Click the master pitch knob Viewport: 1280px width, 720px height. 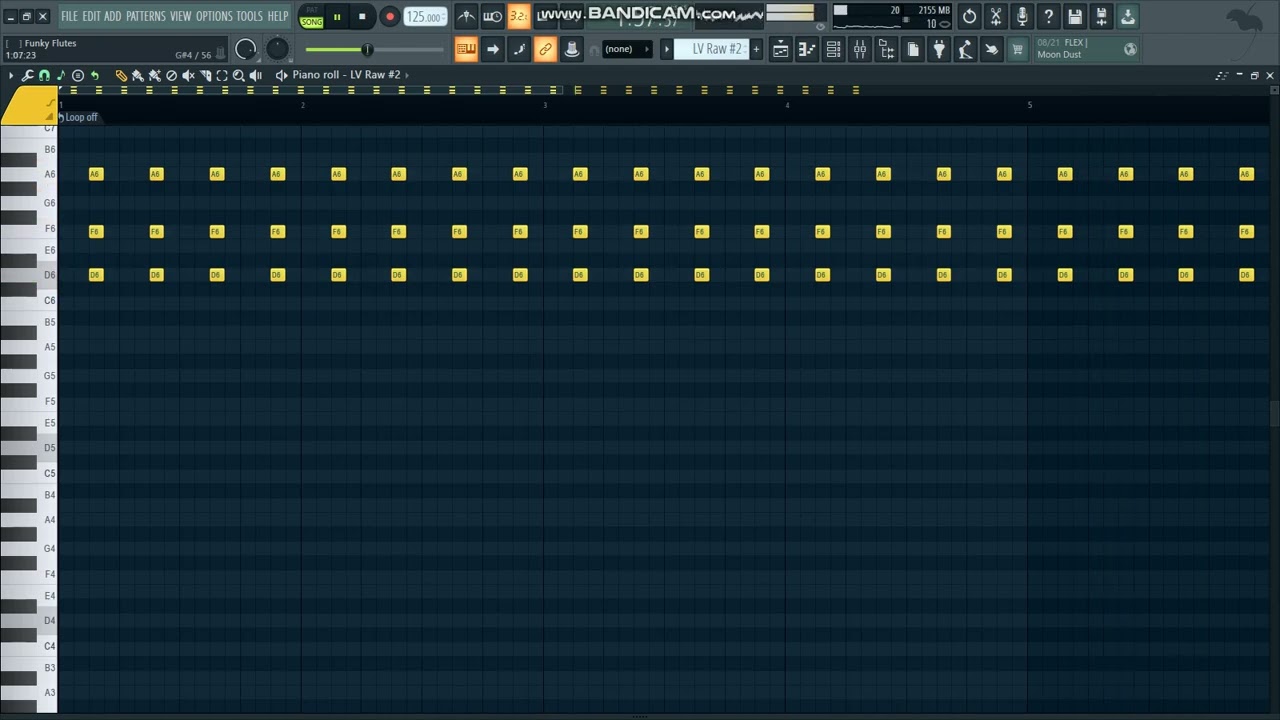tap(278, 49)
